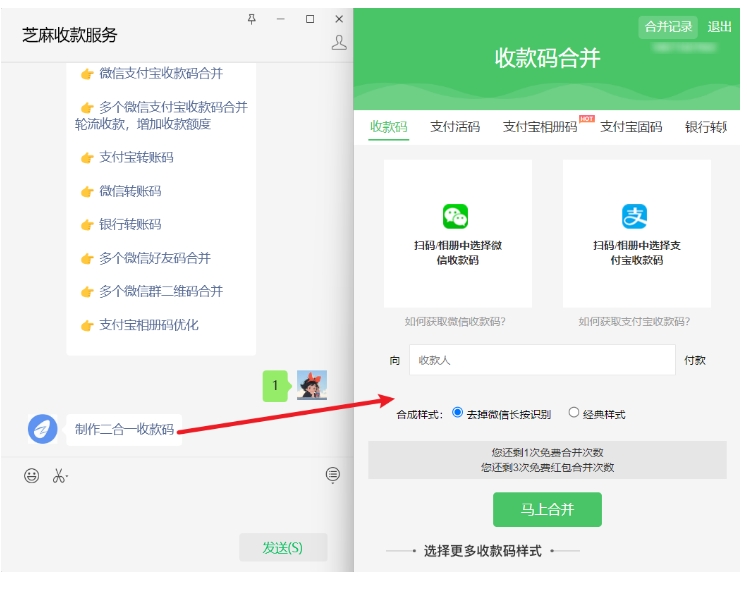Click the 合并记录 button
Screen dimensions: 747x599
point(668,27)
